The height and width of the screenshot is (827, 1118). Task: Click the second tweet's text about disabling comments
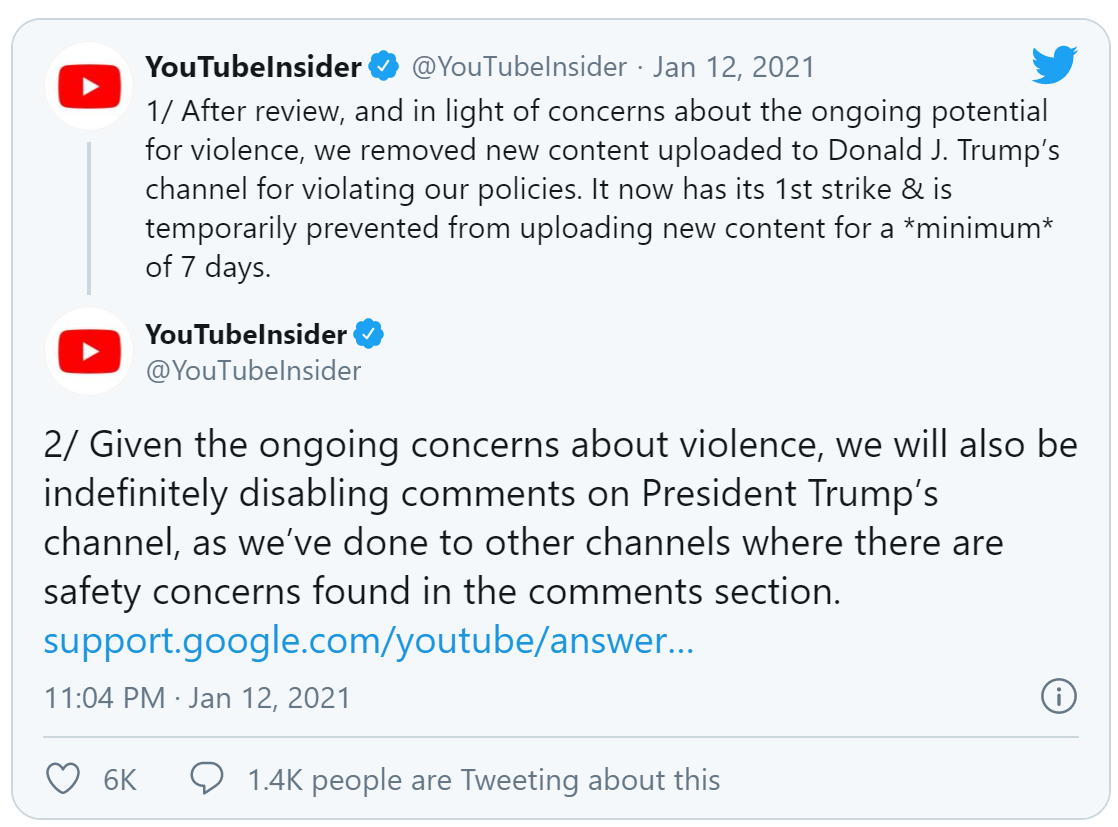click(560, 518)
